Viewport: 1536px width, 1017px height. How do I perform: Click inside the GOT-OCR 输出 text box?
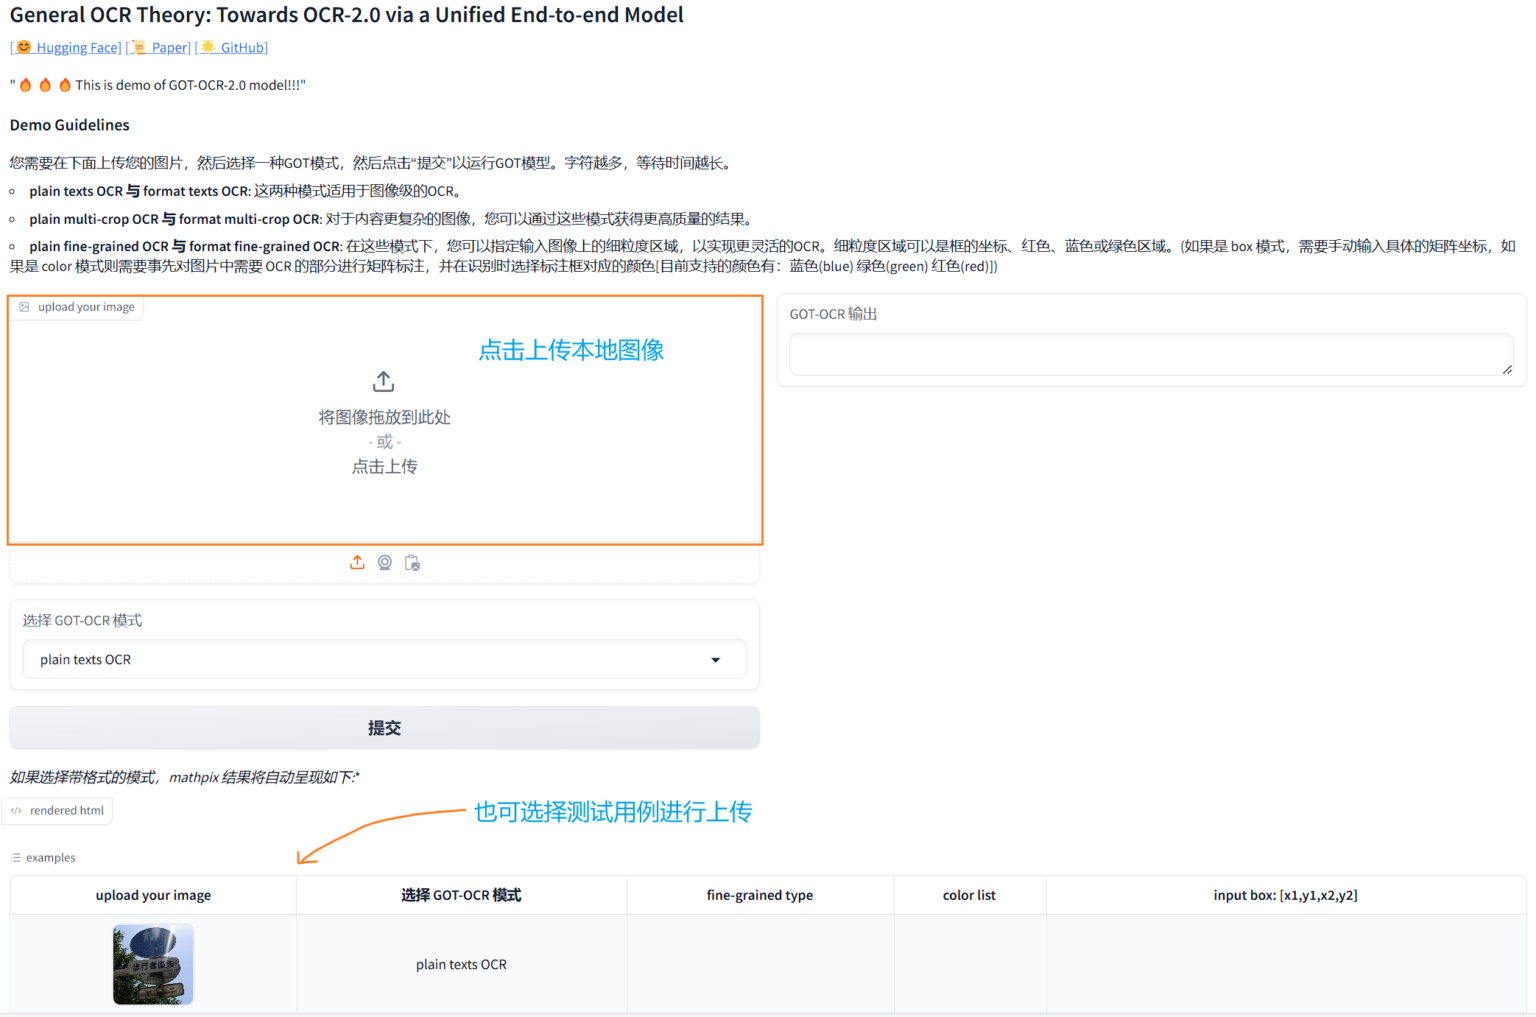click(x=1150, y=354)
